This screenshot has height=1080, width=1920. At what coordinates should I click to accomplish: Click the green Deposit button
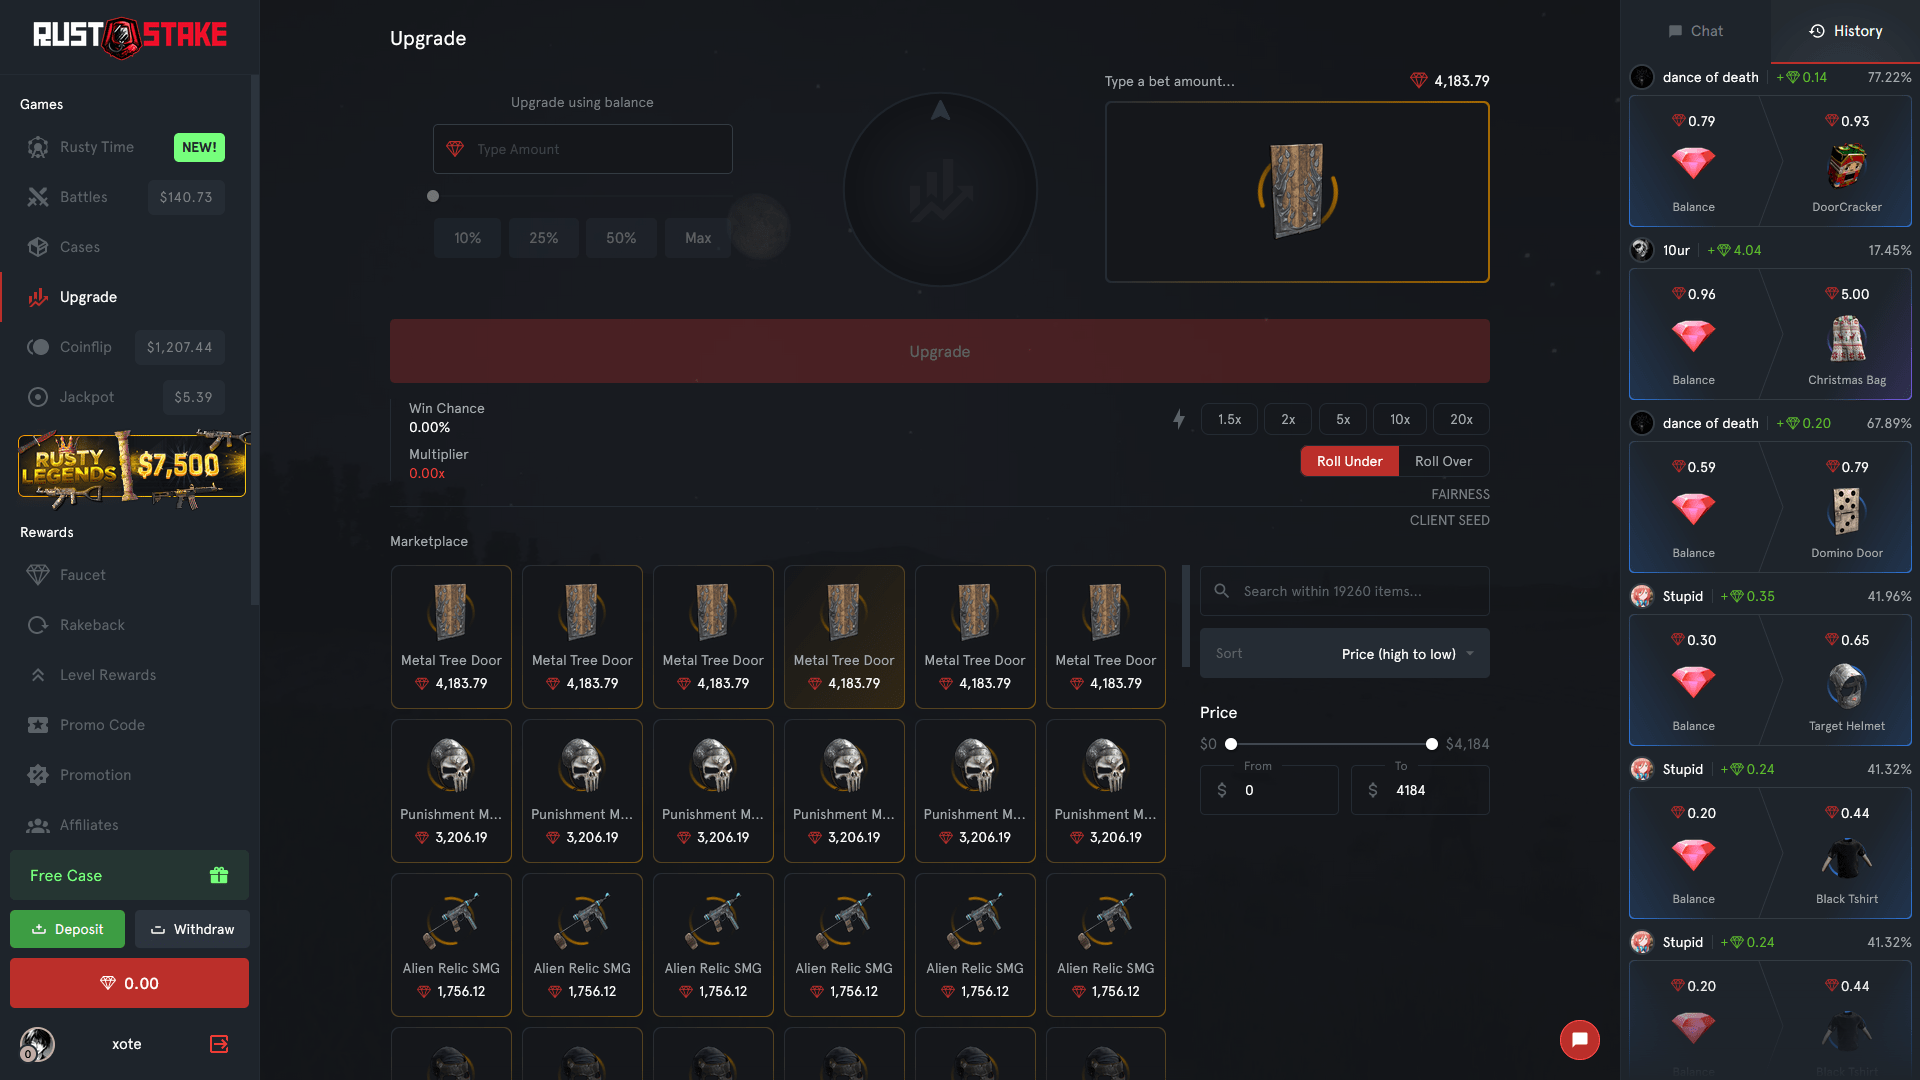coord(67,929)
